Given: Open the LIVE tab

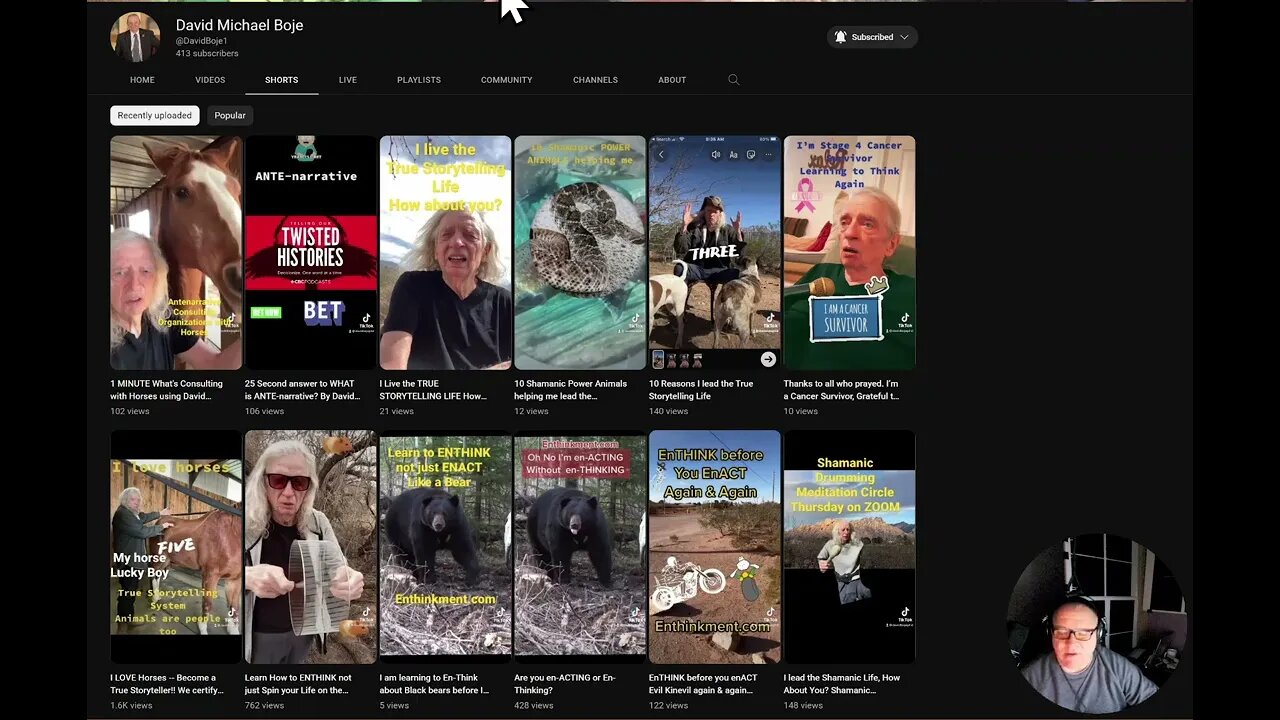Looking at the screenshot, I should (348, 80).
